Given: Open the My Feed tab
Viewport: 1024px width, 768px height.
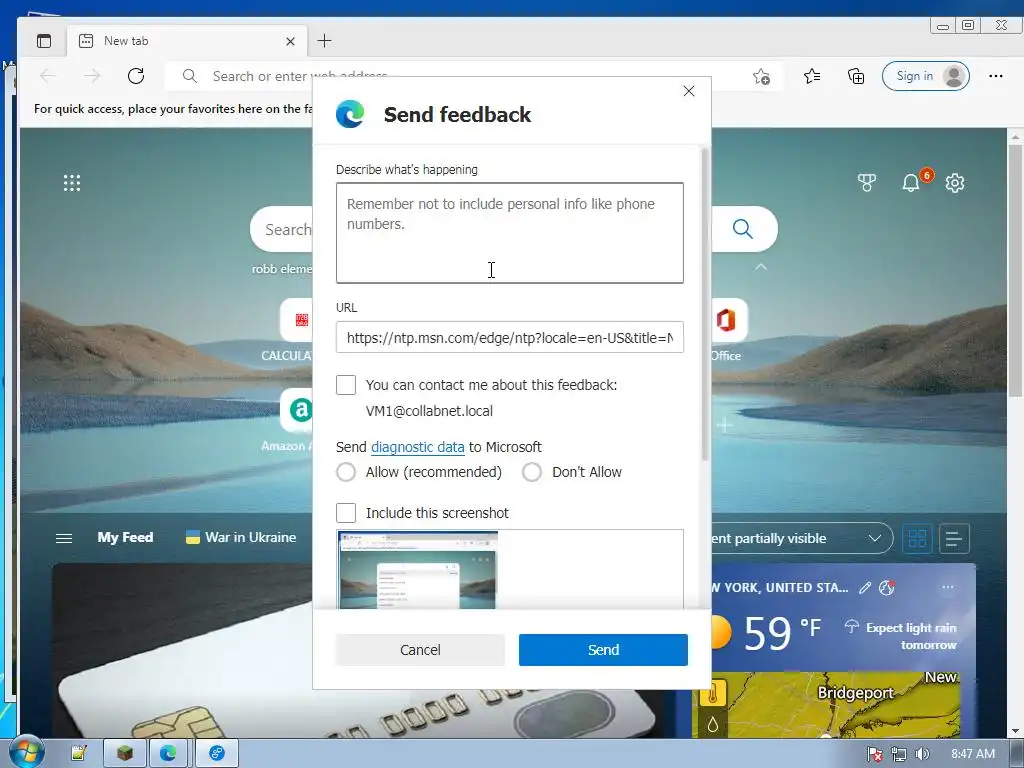Looking at the screenshot, I should (125, 537).
